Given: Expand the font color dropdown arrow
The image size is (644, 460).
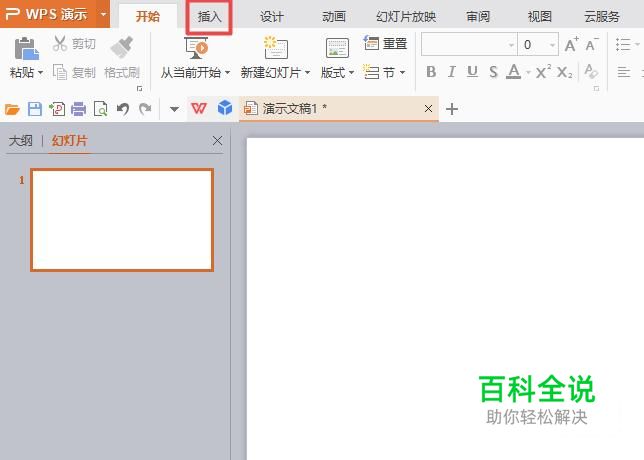Looking at the screenshot, I should [528, 73].
